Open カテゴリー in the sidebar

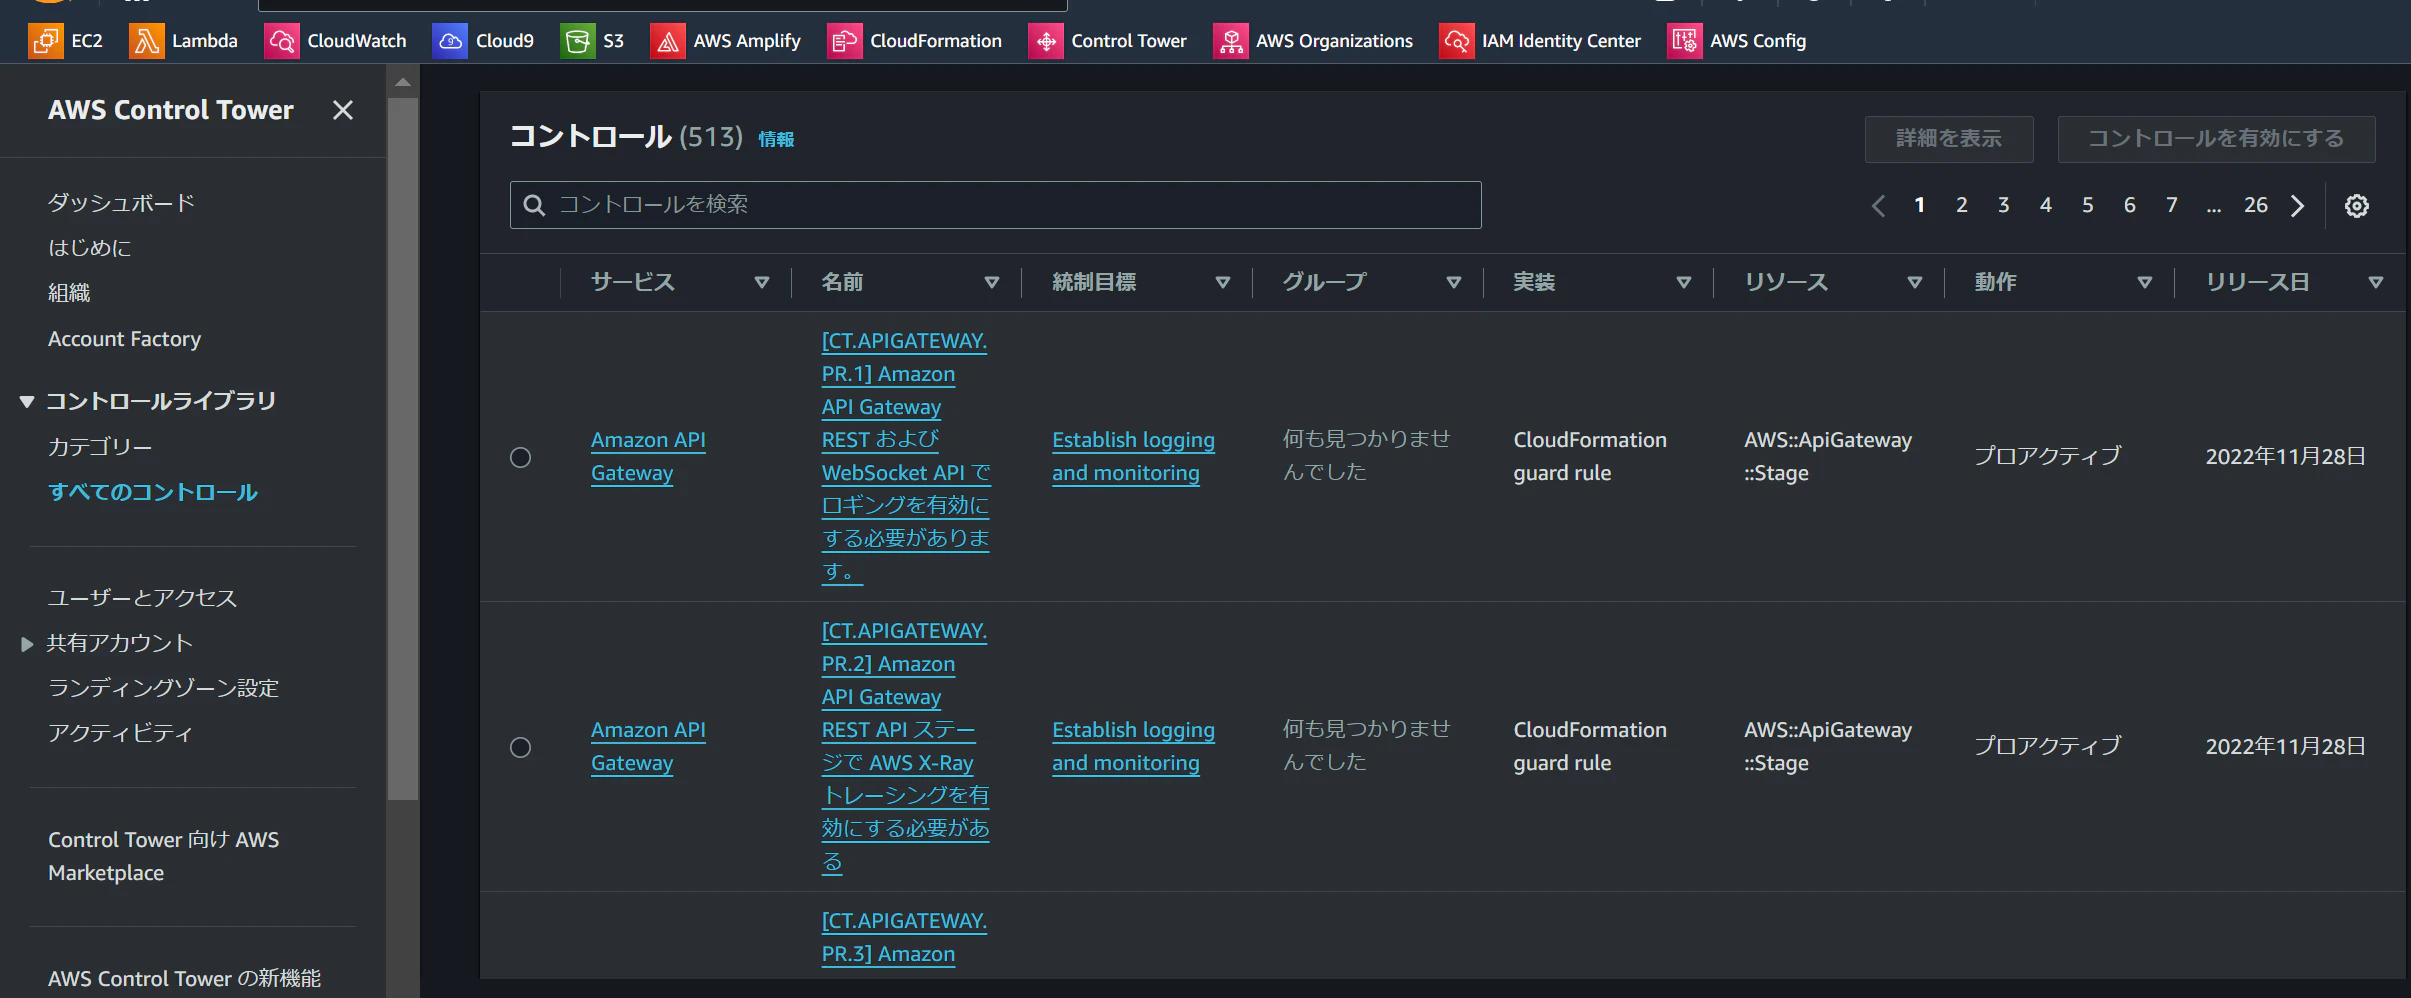coord(100,447)
